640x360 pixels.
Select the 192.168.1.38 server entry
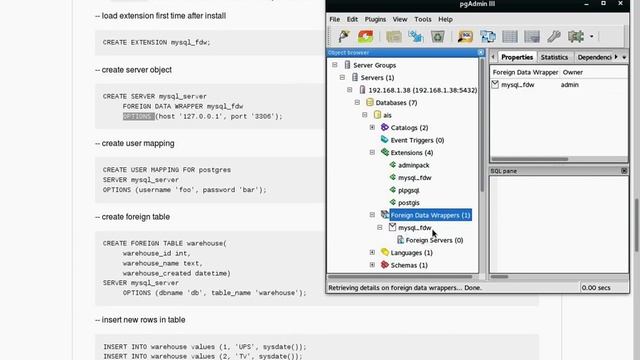tap(422, 90)
